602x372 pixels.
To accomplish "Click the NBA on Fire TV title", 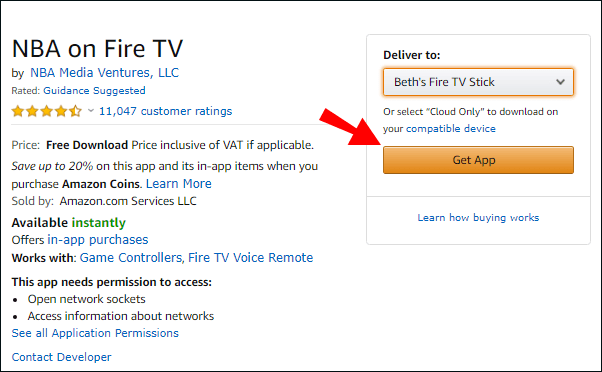I will [x=98, y=49].
